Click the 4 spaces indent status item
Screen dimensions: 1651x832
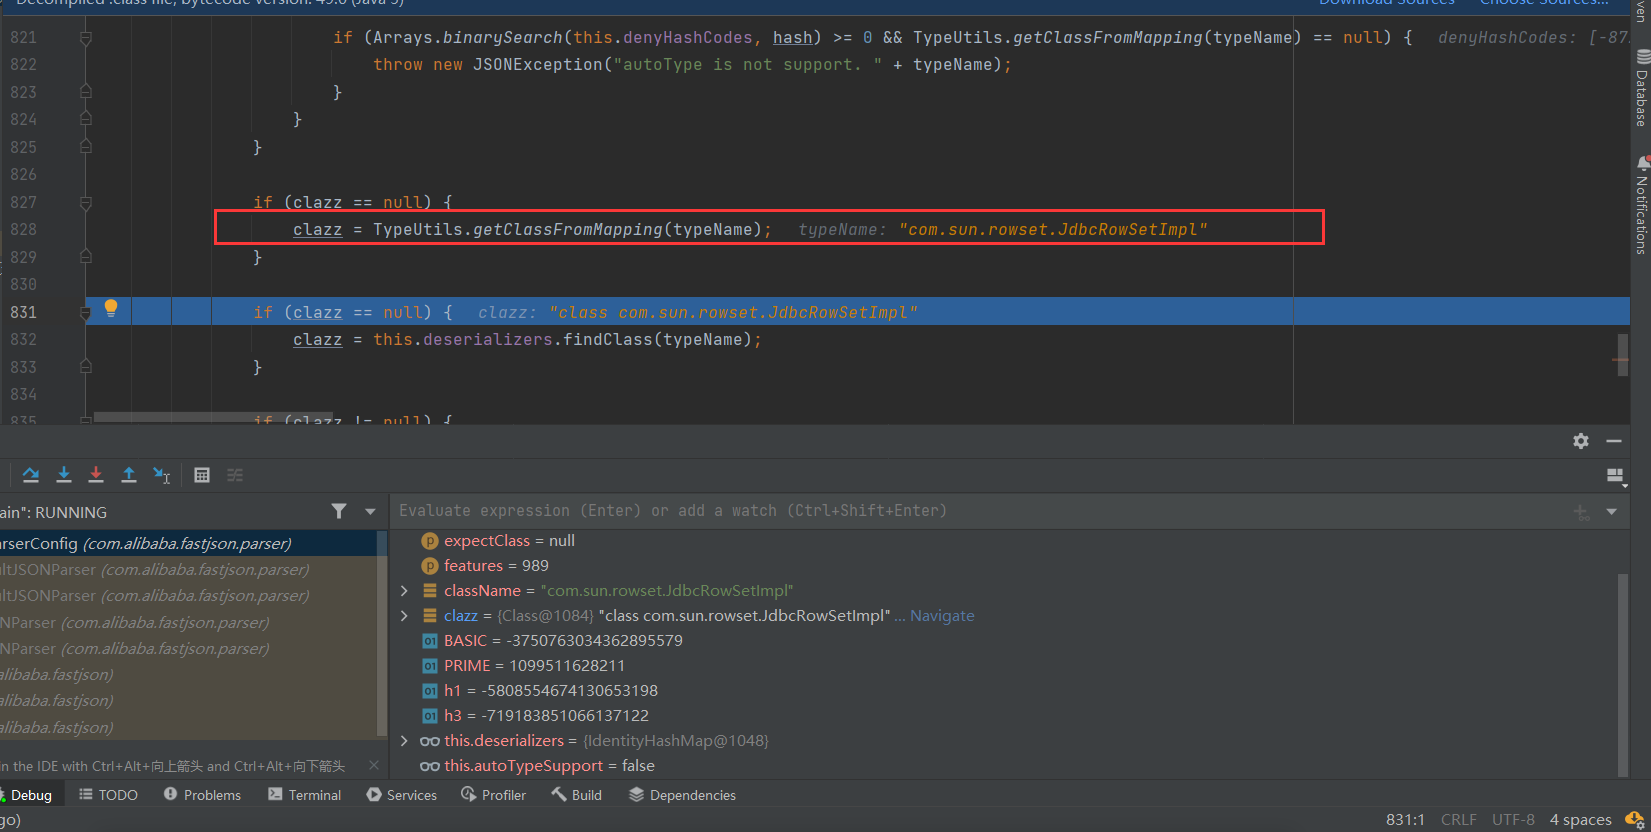(1580, 820)
